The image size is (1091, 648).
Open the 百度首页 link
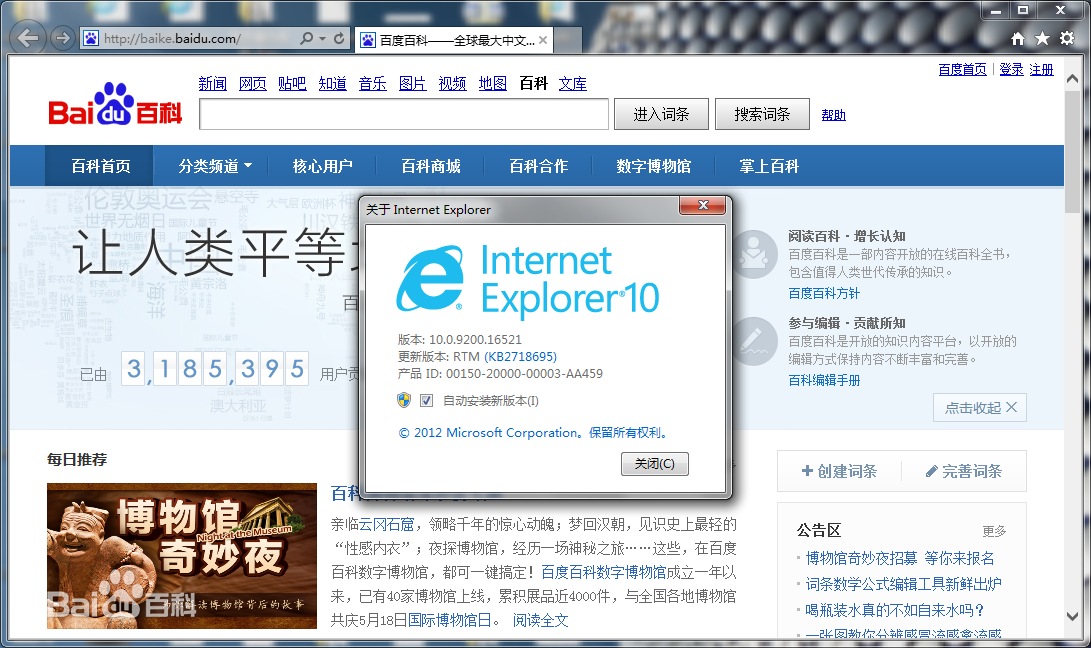click(962, 70)
